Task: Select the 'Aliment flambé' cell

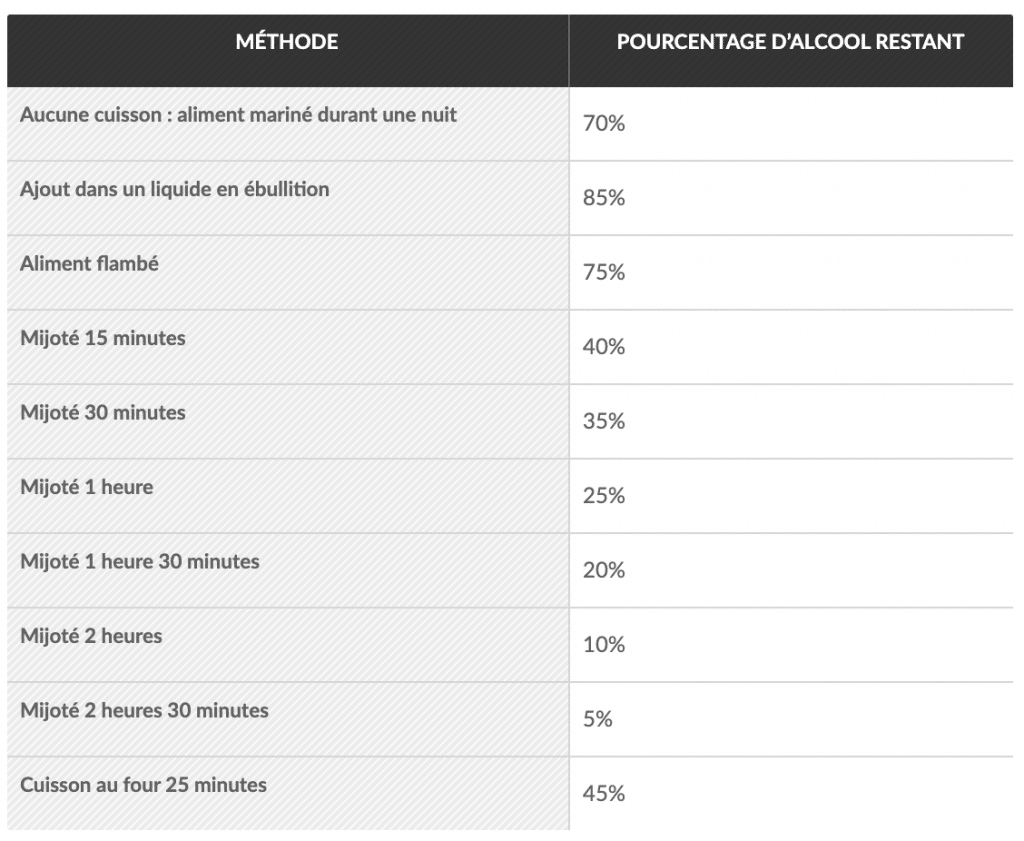Action: click(x=90, y=264)
